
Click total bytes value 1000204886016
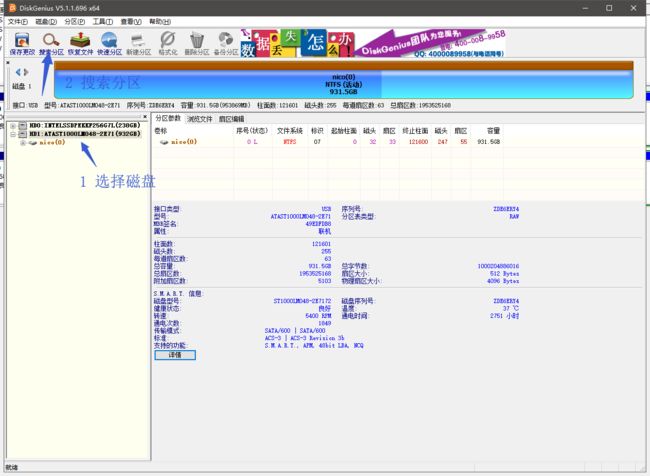tap(498, 266)
